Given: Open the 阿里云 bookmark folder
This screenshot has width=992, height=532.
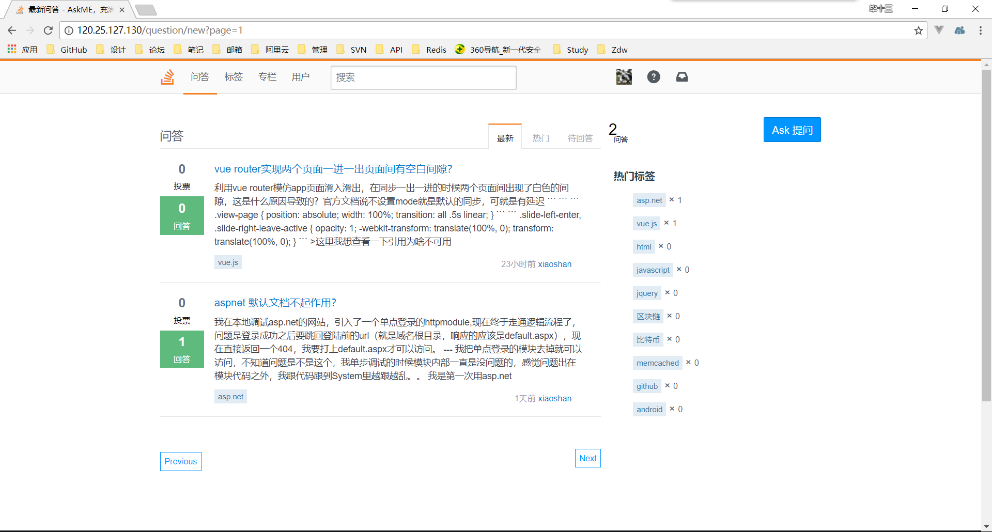Looking at the screenshot, I should [270, 49].
